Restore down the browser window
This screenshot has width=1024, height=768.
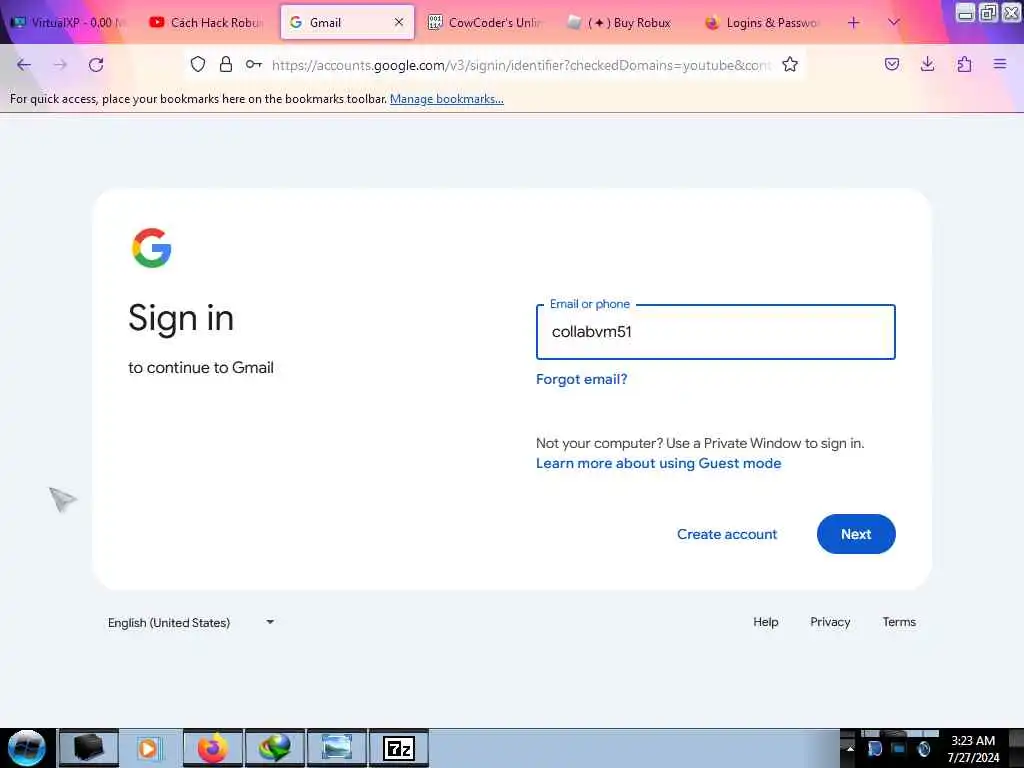pos(988,12)
